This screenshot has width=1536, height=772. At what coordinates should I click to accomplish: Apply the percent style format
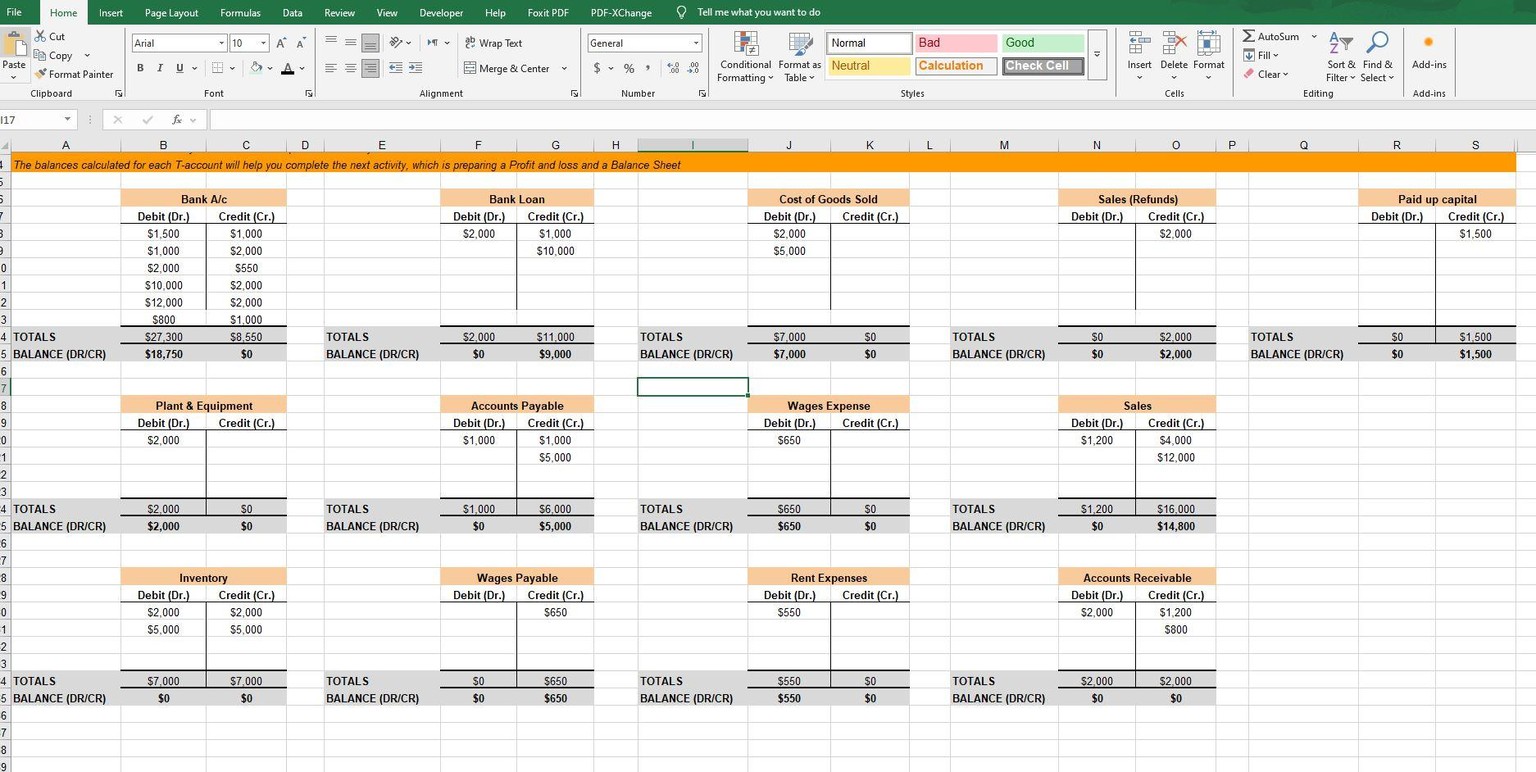click(629, 68)
